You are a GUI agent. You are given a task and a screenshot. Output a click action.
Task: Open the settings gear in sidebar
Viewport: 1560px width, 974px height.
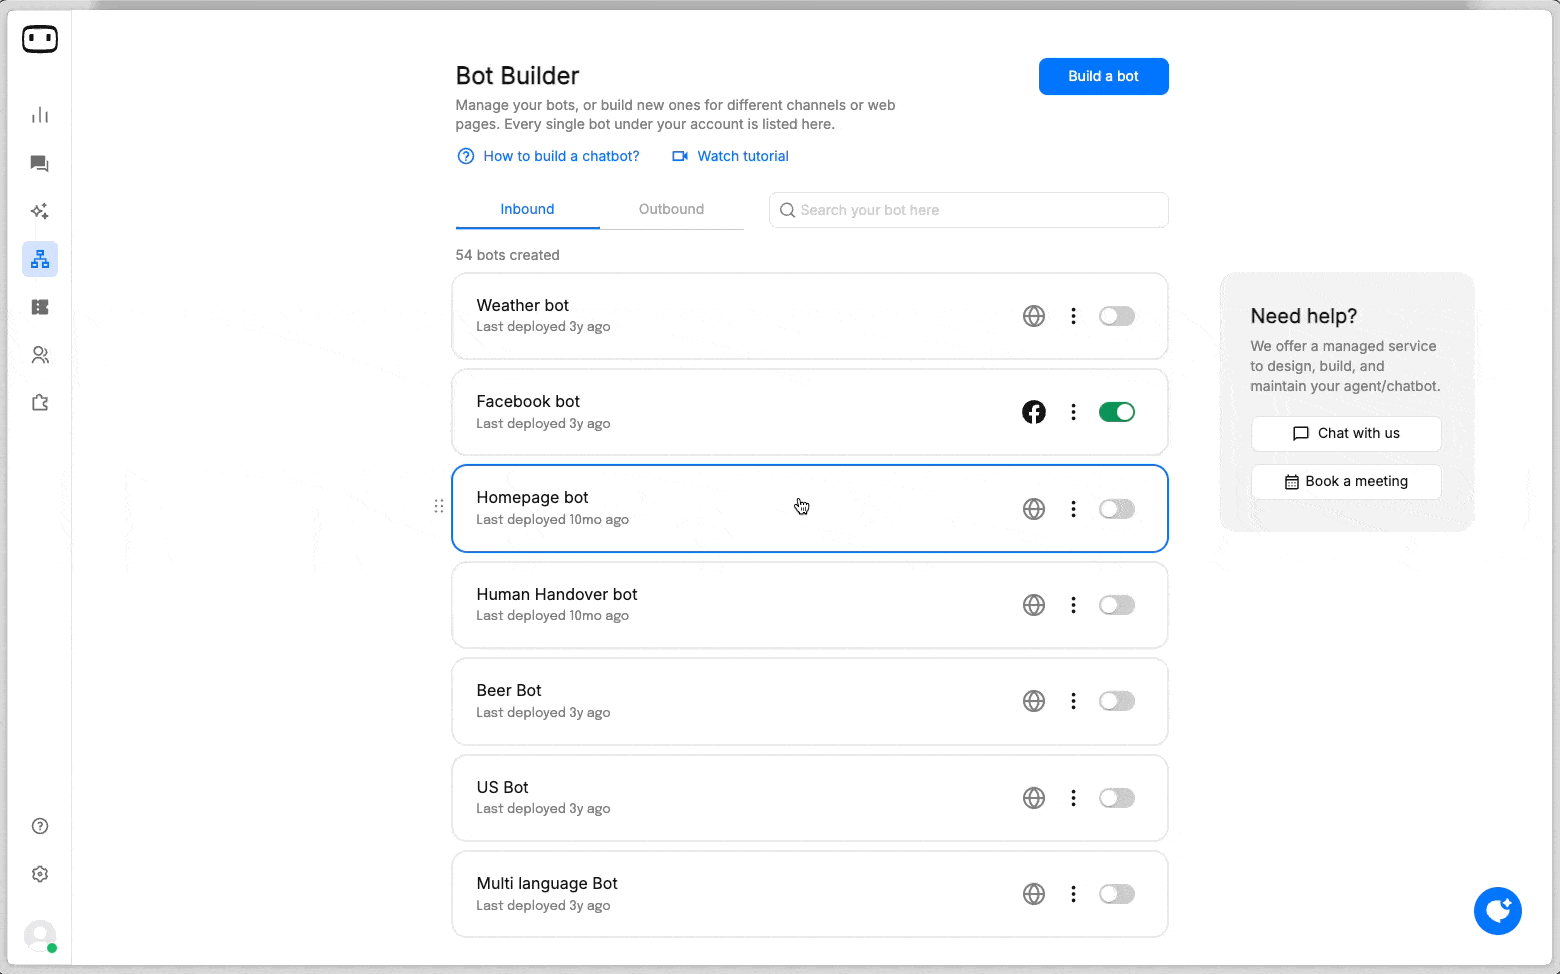coord(40,874)
